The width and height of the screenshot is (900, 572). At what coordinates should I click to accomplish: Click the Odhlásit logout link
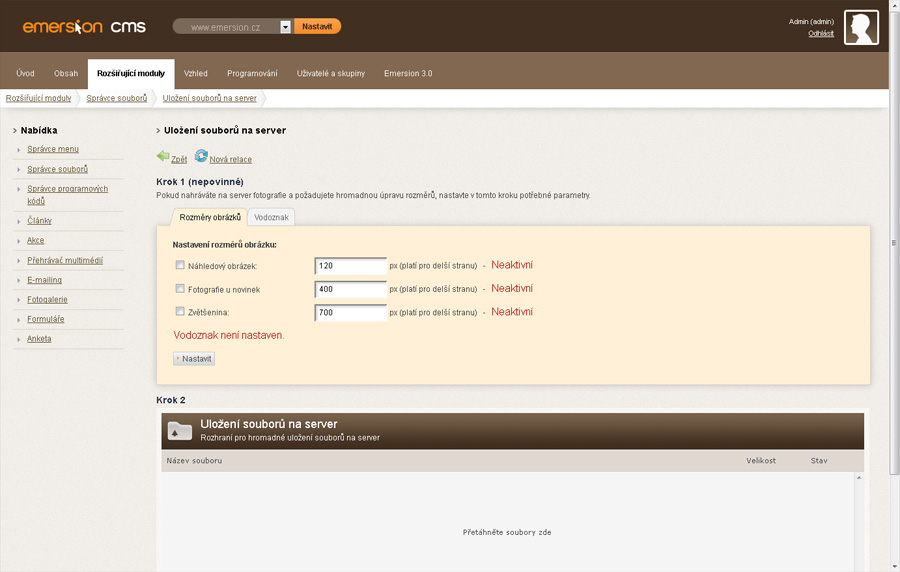pyautogui.click(x=821, y=33)
